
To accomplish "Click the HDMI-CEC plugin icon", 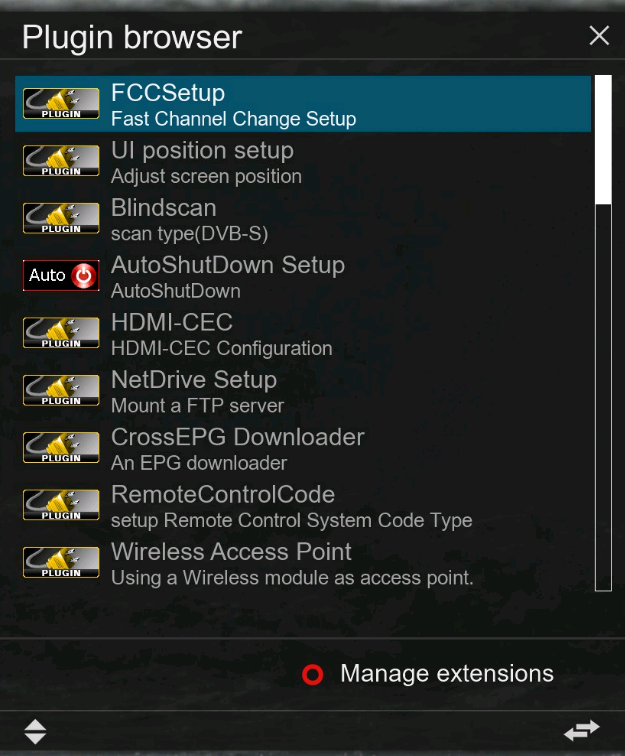I will pos(61,333).
